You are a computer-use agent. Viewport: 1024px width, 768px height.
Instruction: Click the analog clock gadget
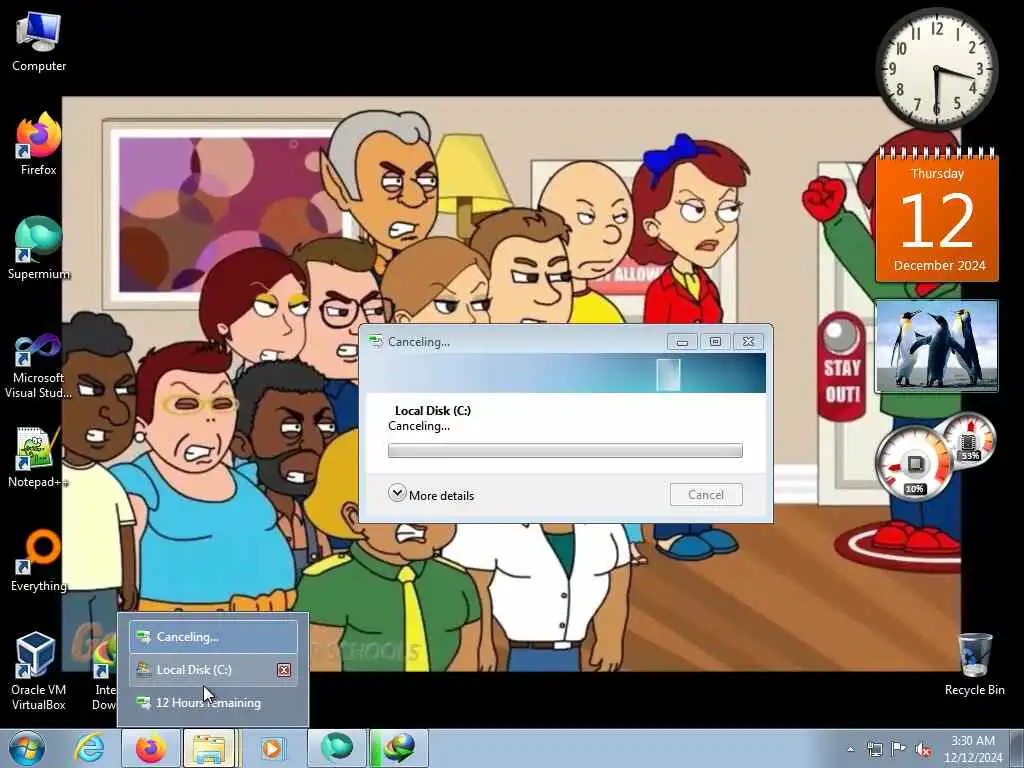(936, 69)
